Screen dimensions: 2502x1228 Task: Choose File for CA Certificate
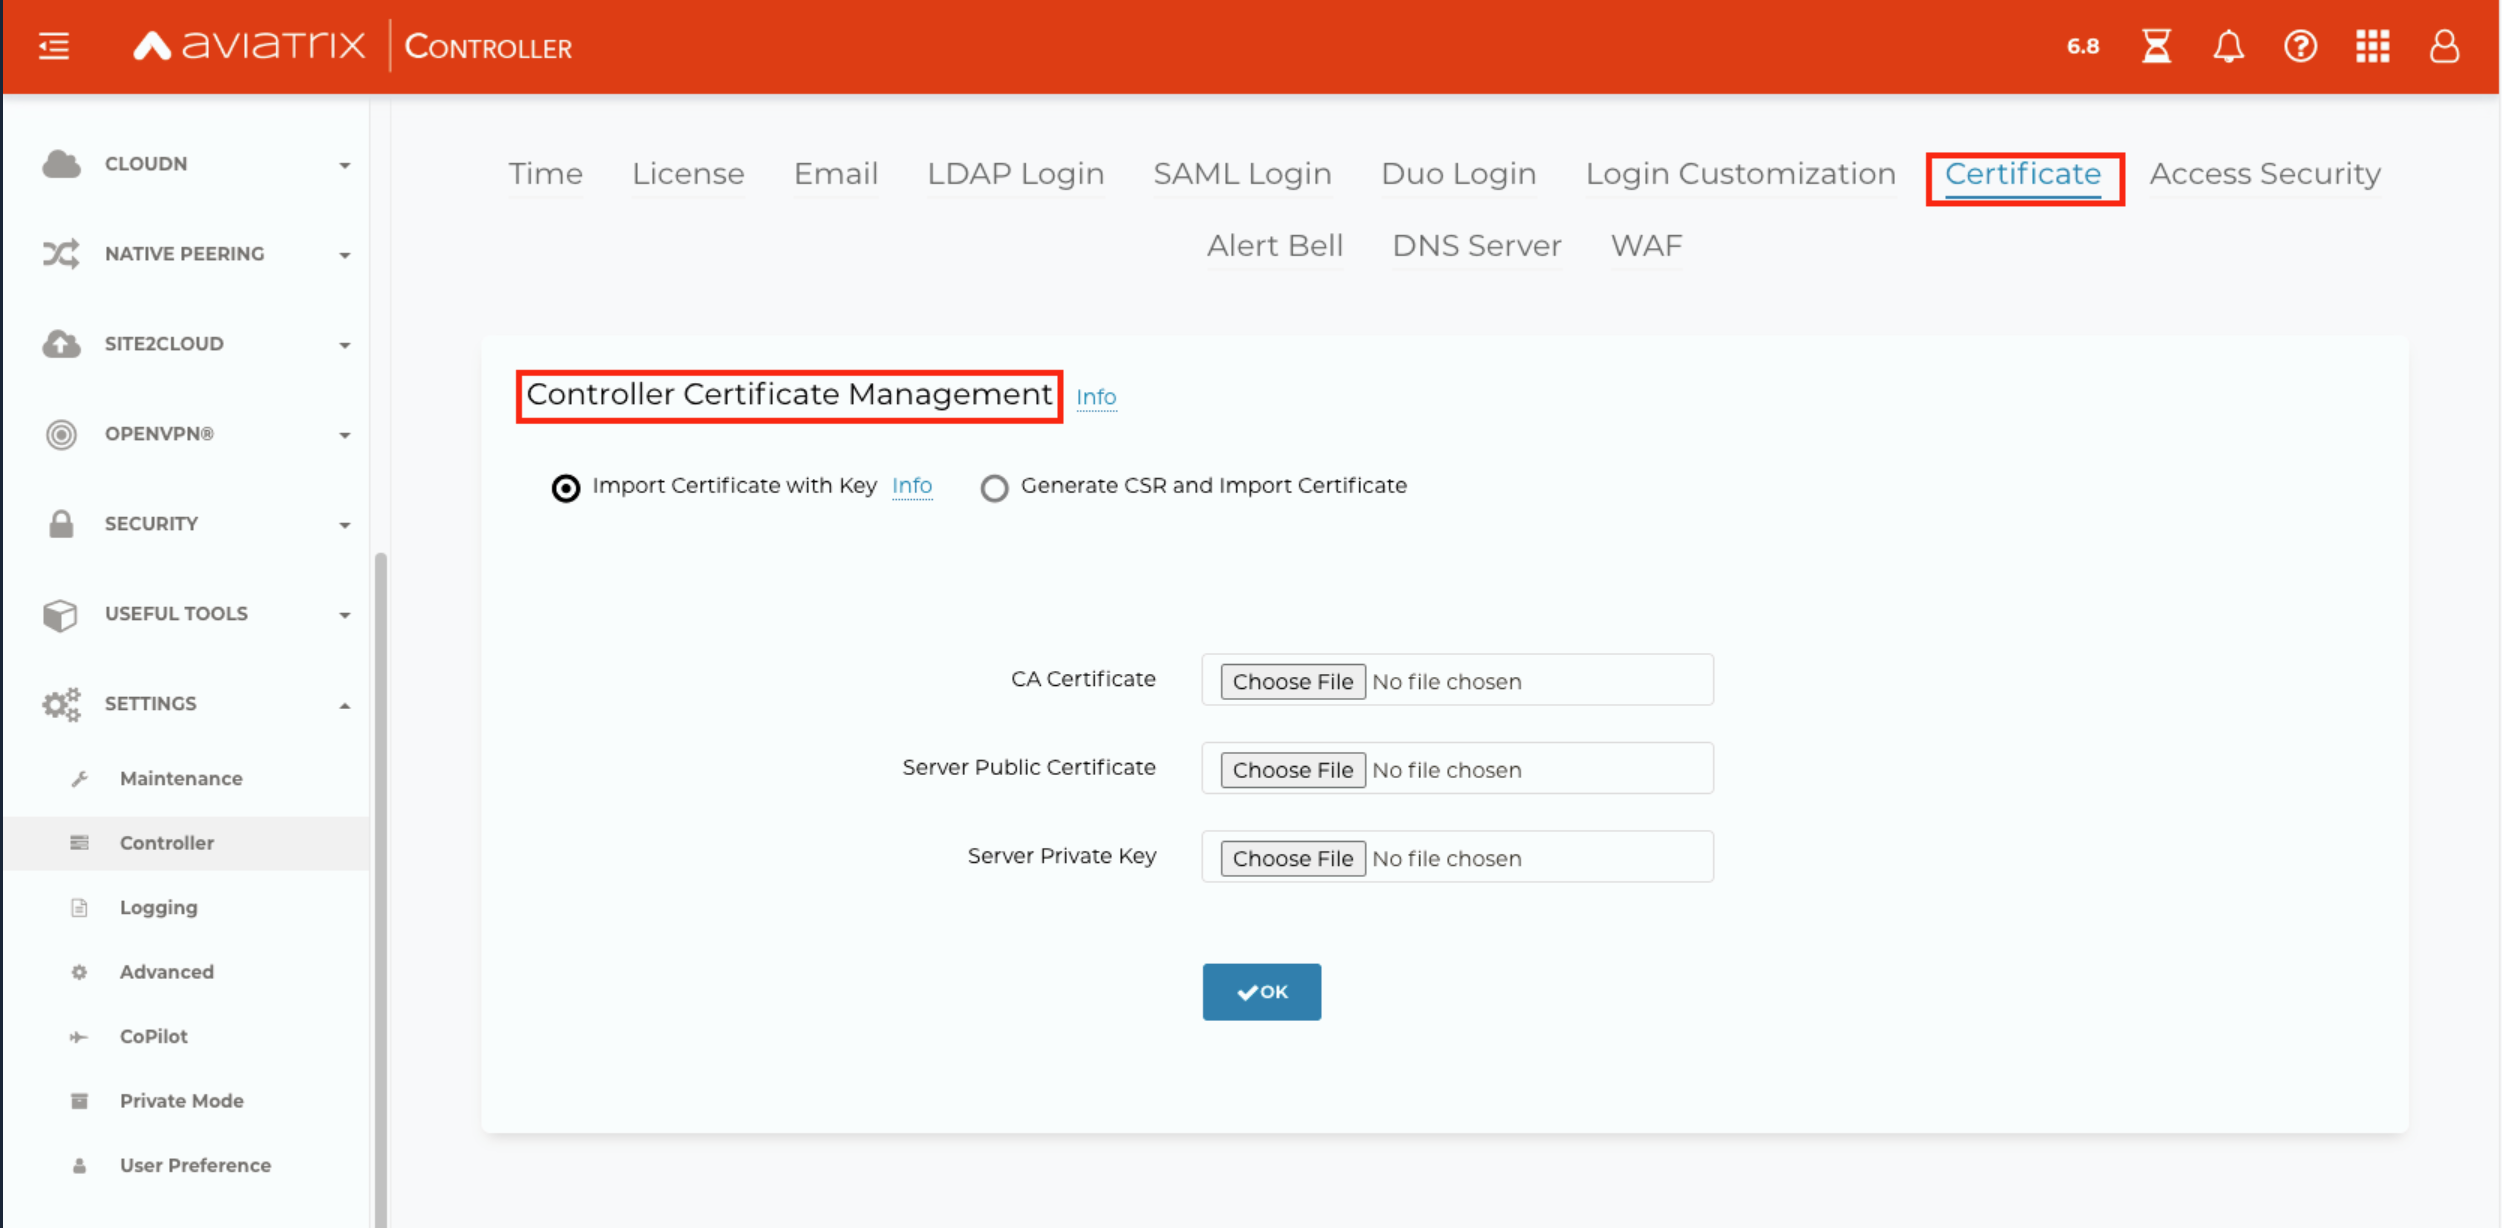[x=1292, y=681]
